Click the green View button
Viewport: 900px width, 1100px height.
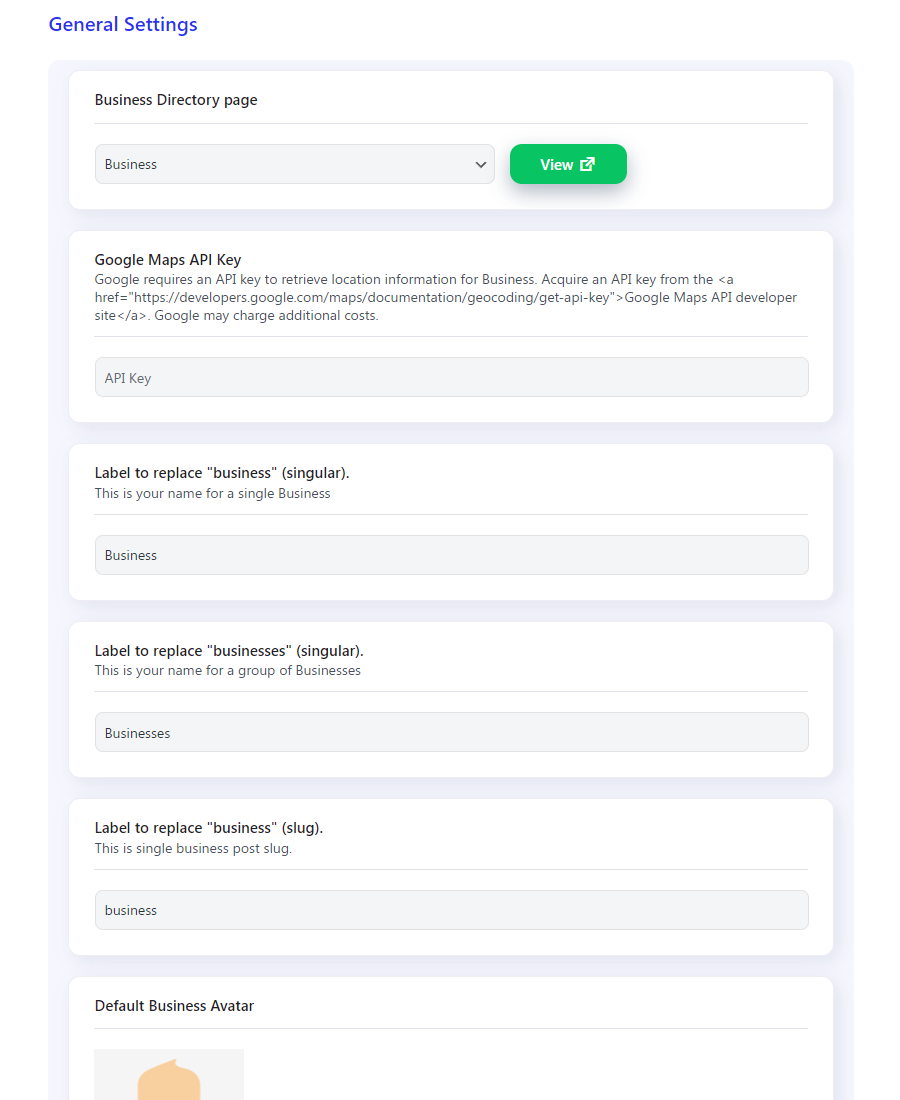click(x=568, y=164)
